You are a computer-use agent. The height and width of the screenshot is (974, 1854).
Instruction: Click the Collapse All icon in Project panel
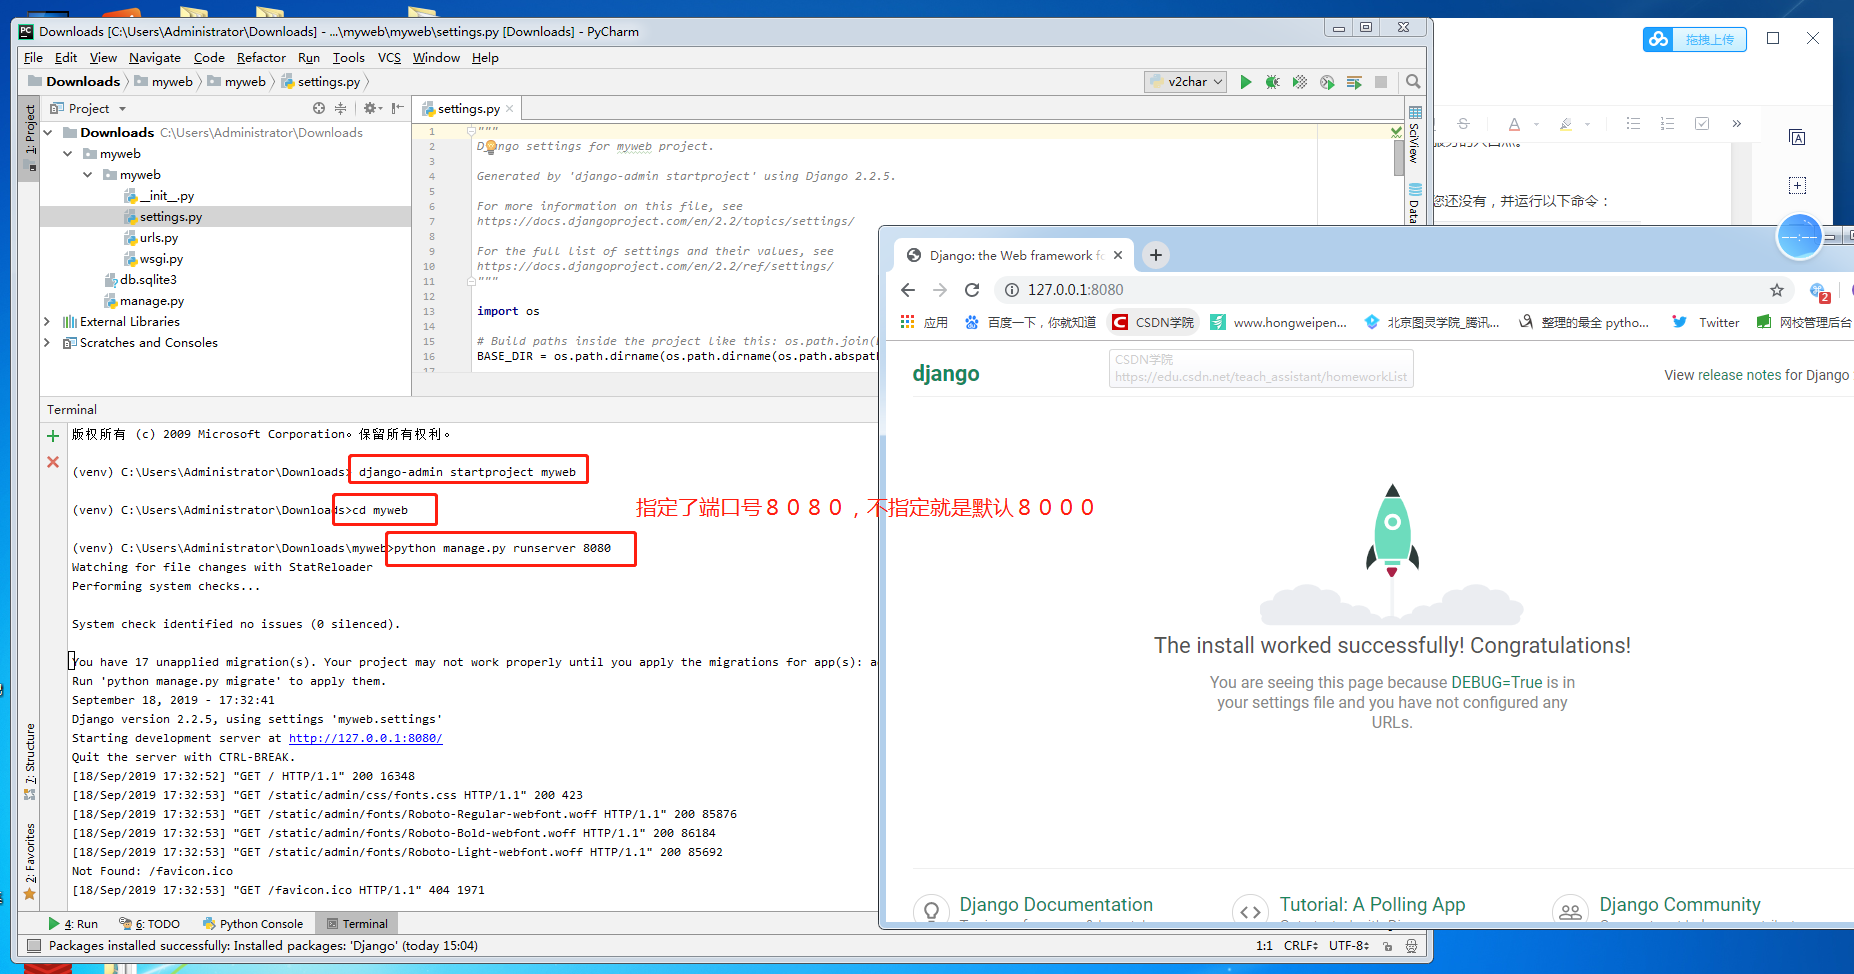[340, 108]
